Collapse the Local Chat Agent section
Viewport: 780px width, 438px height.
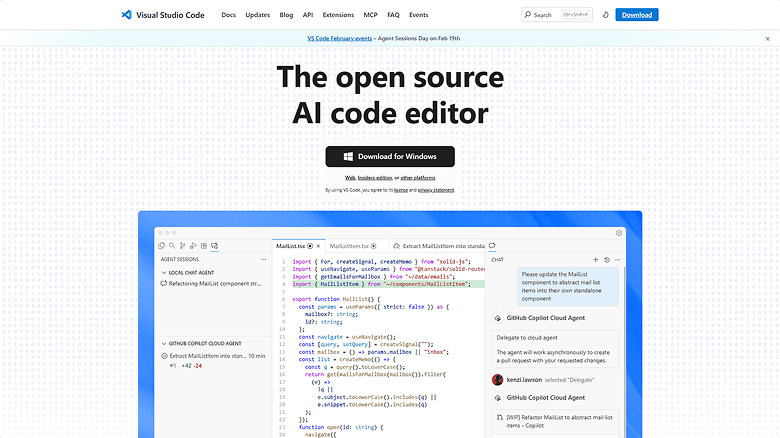[188, 273]
